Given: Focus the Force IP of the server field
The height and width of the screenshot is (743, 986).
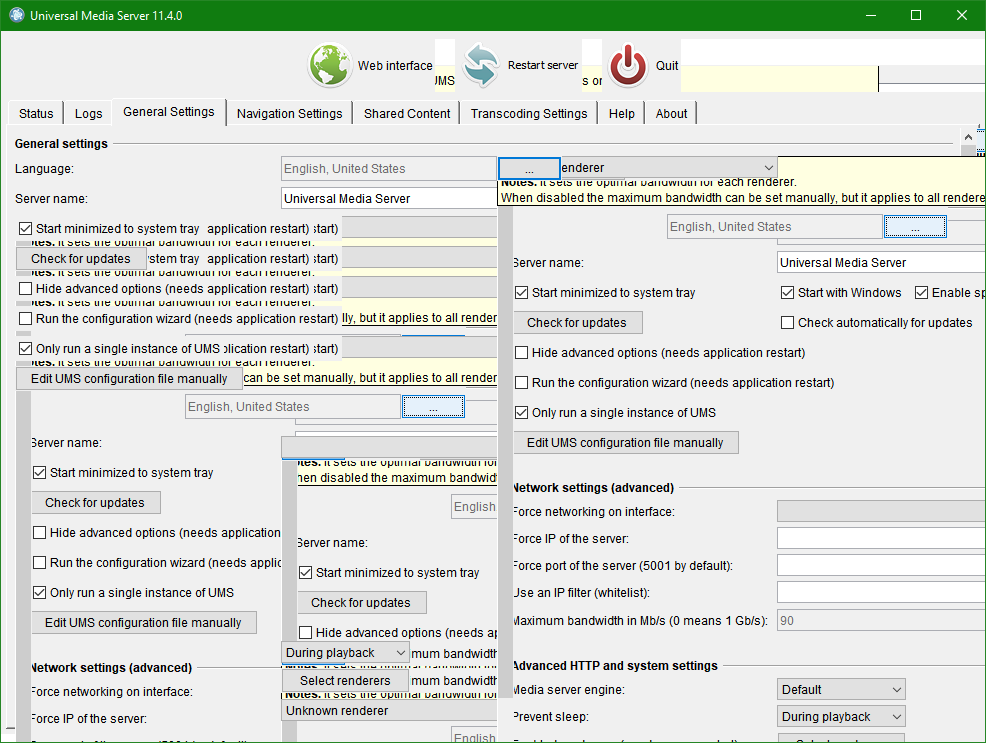Looking at the screenshot, I should [881, 538].
